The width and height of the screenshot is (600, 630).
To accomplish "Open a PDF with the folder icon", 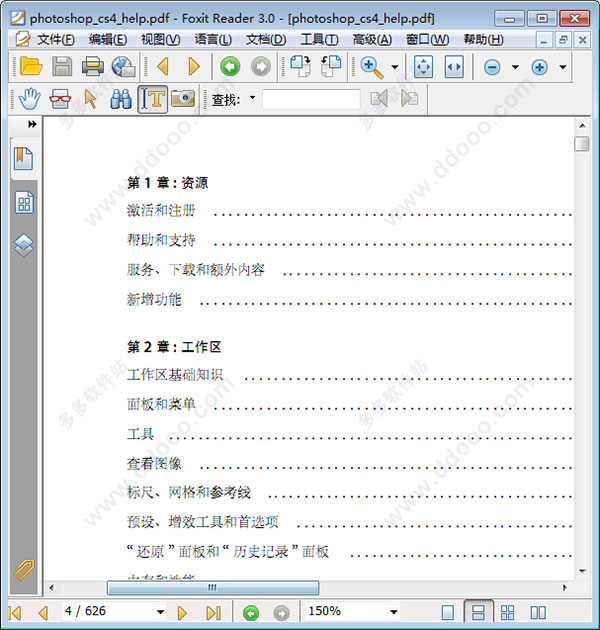I will (x=31, y=66).
